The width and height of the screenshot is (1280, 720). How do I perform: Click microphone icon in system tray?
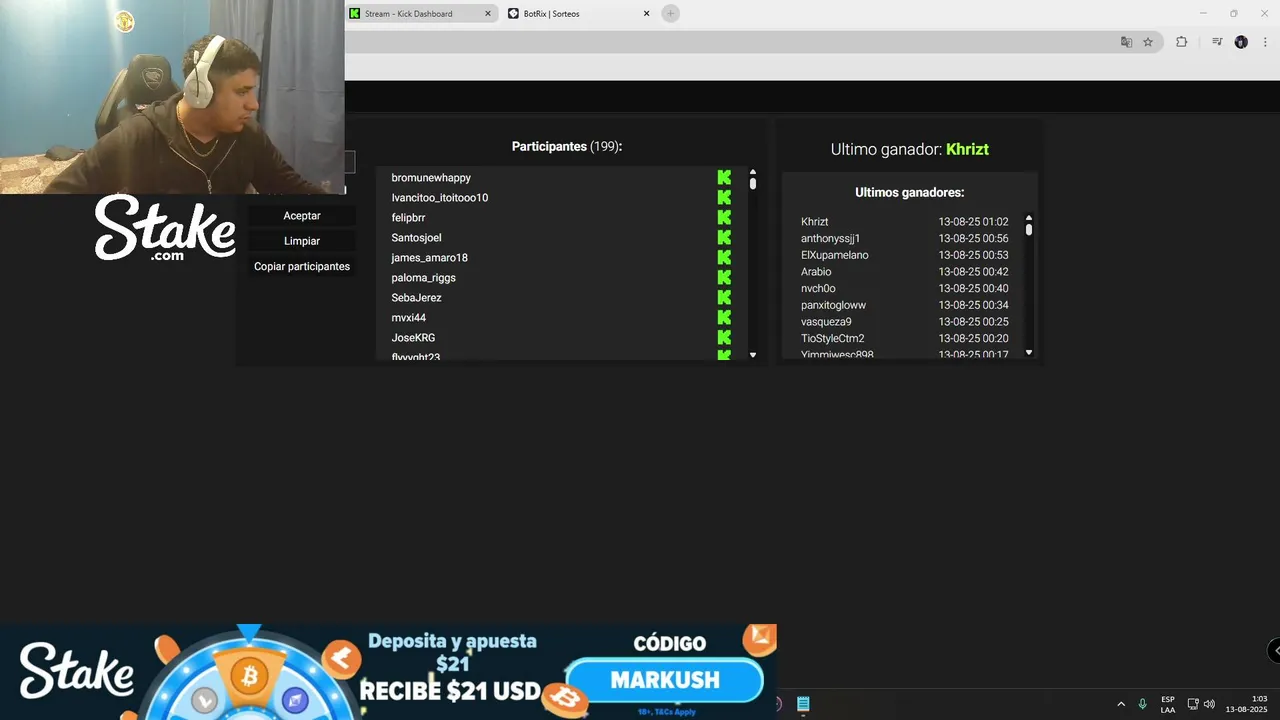click(x=1142, y=704)
